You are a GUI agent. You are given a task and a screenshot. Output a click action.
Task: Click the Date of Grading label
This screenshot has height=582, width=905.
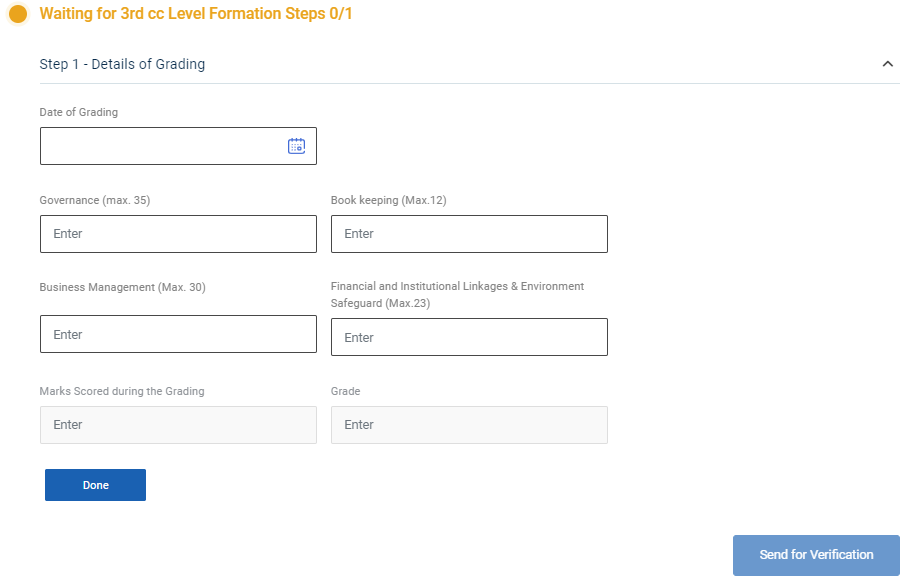[x=79, y=112]
